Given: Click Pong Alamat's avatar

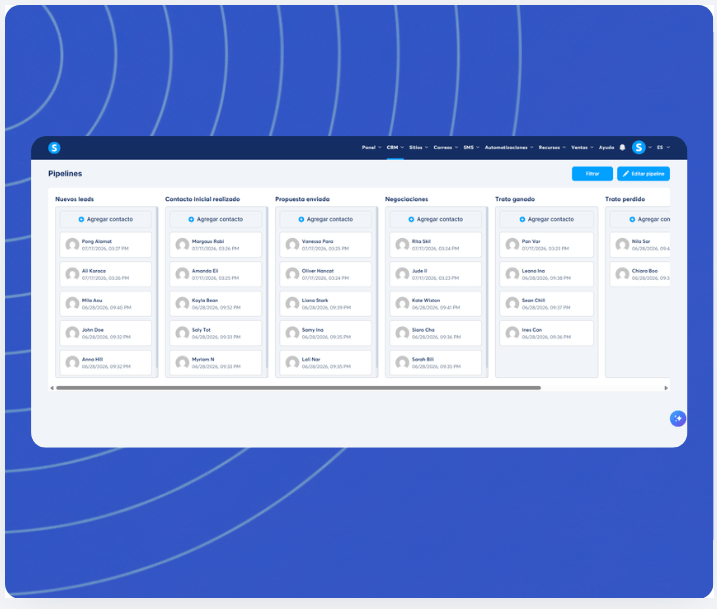Looking at the screenshot, I should pos(72,245).
